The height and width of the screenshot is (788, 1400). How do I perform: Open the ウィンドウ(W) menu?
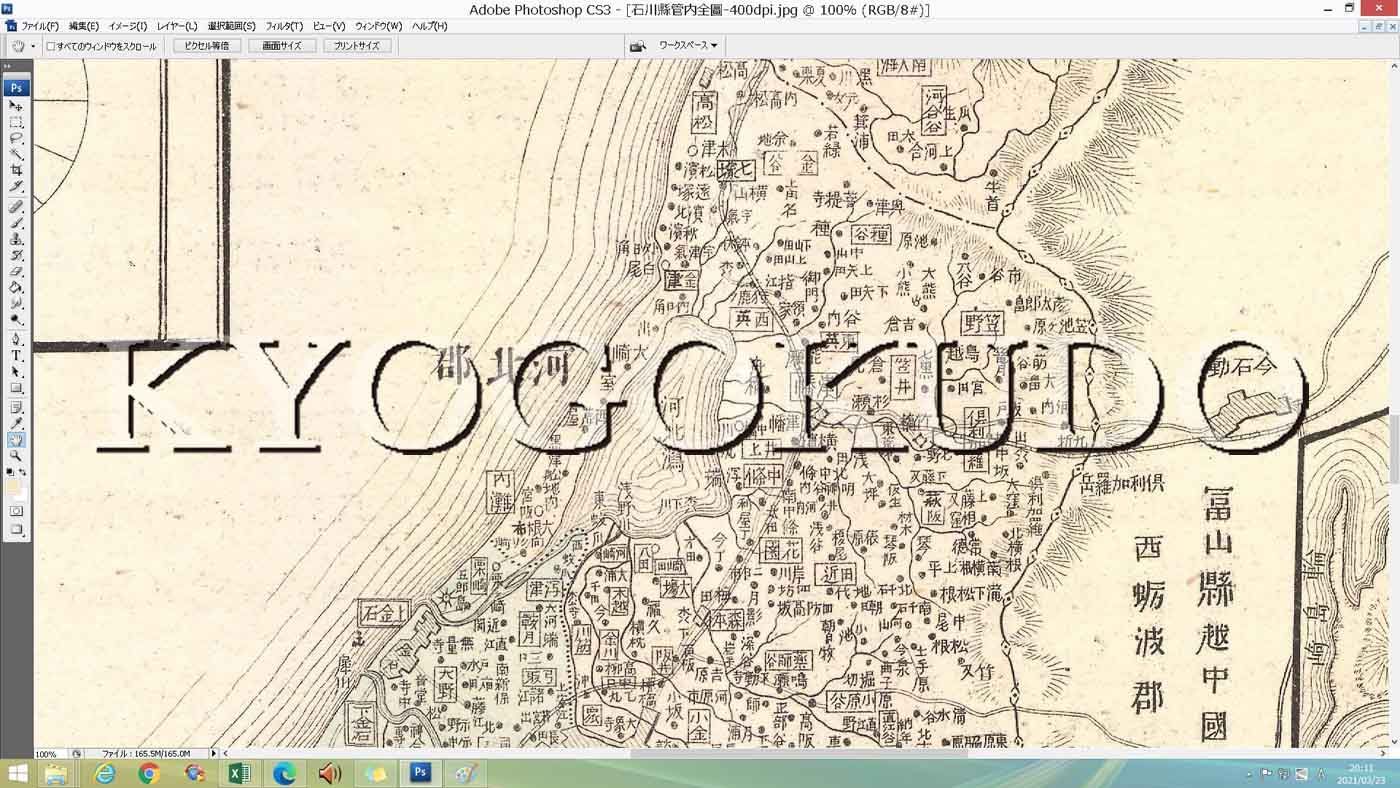click(378, 26)
